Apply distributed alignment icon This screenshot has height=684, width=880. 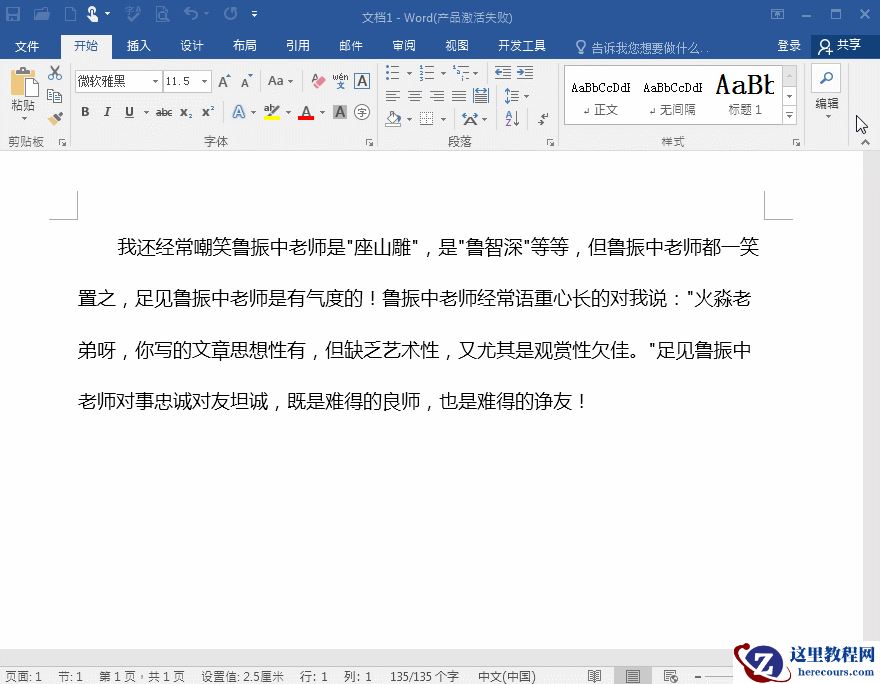click(481, 96)
